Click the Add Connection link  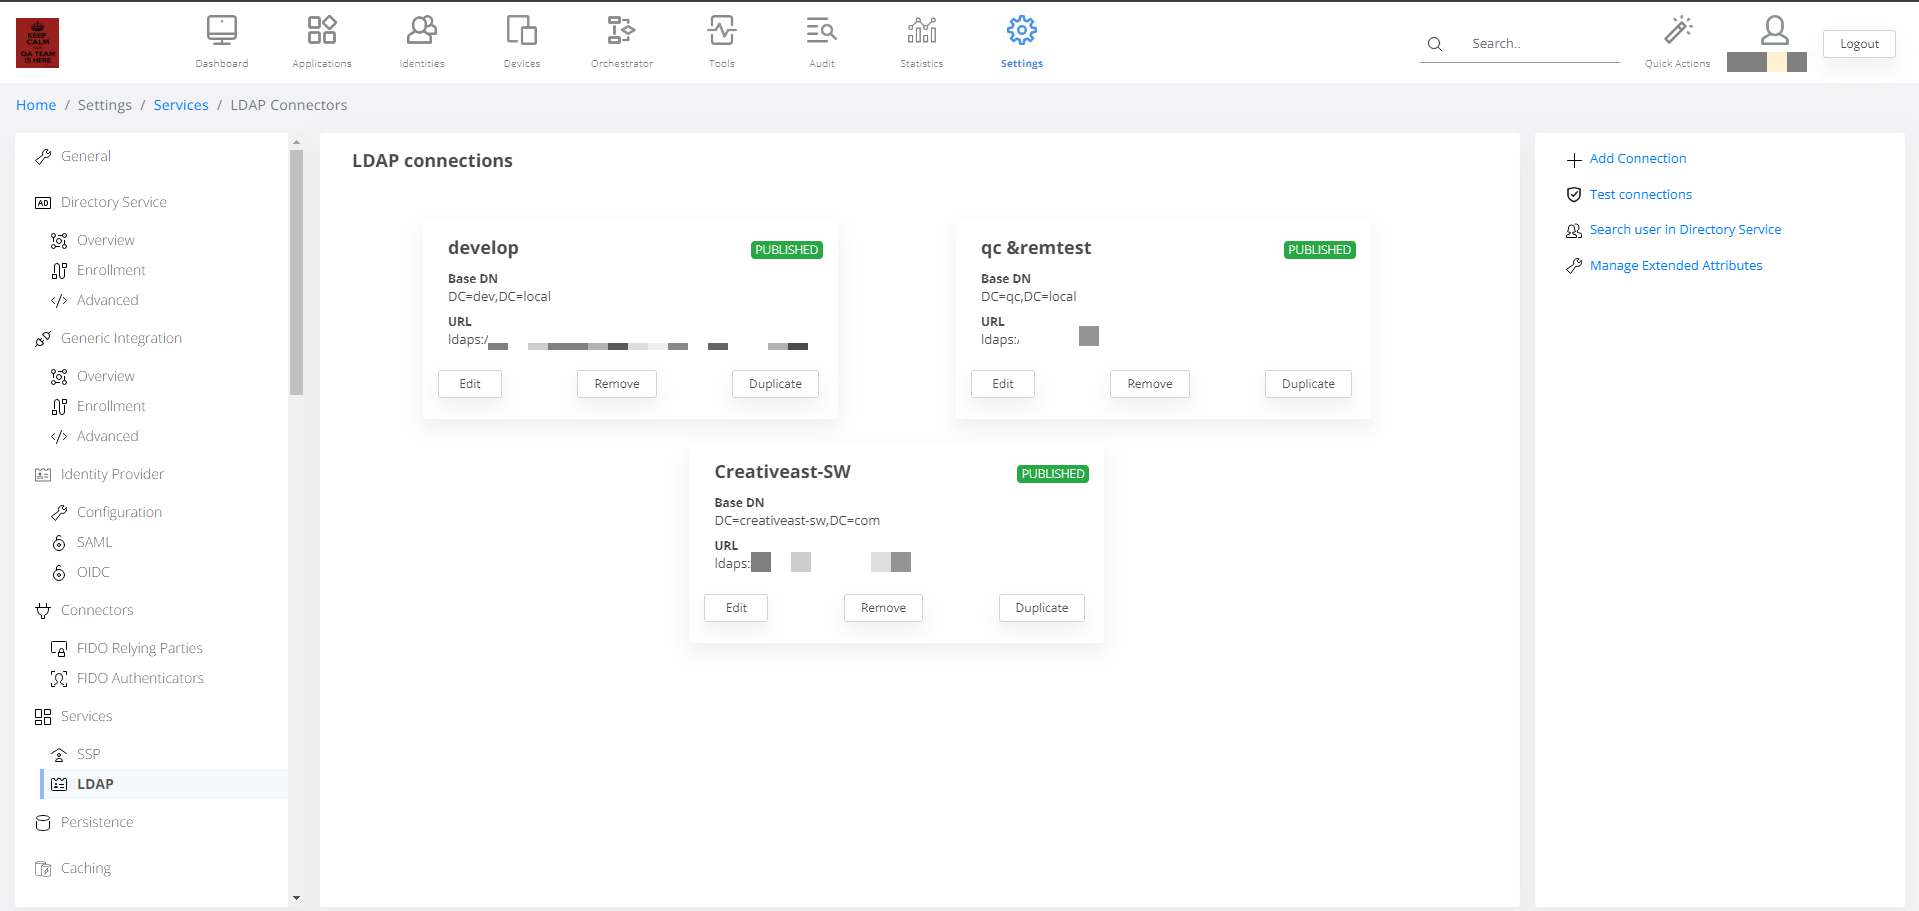(1637, 159)
